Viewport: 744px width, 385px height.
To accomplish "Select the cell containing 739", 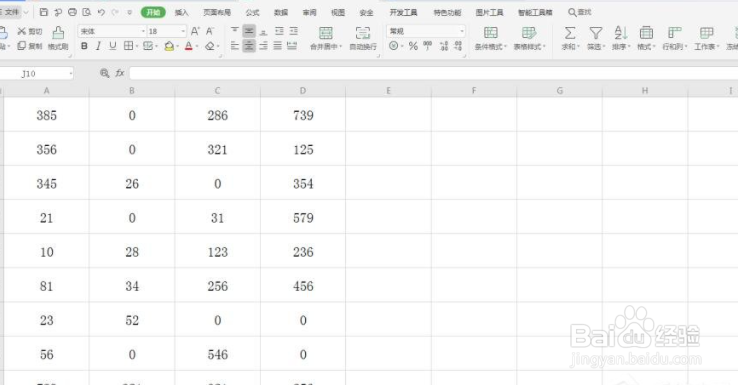I will pyautogui.click(x=303, y=115).
